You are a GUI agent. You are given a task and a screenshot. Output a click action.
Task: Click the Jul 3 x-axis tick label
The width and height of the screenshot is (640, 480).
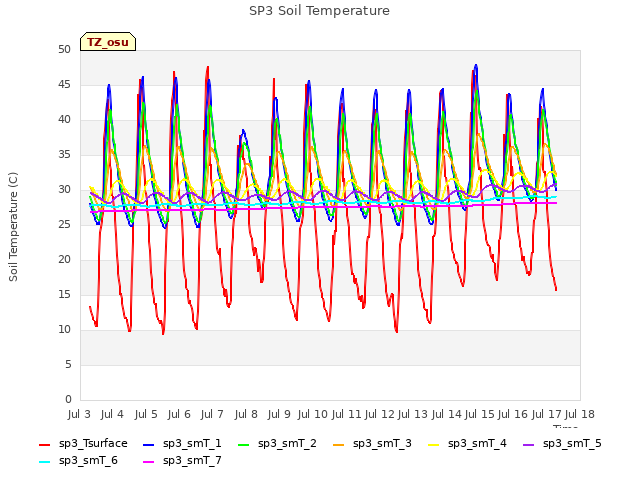tap(79, 414)
